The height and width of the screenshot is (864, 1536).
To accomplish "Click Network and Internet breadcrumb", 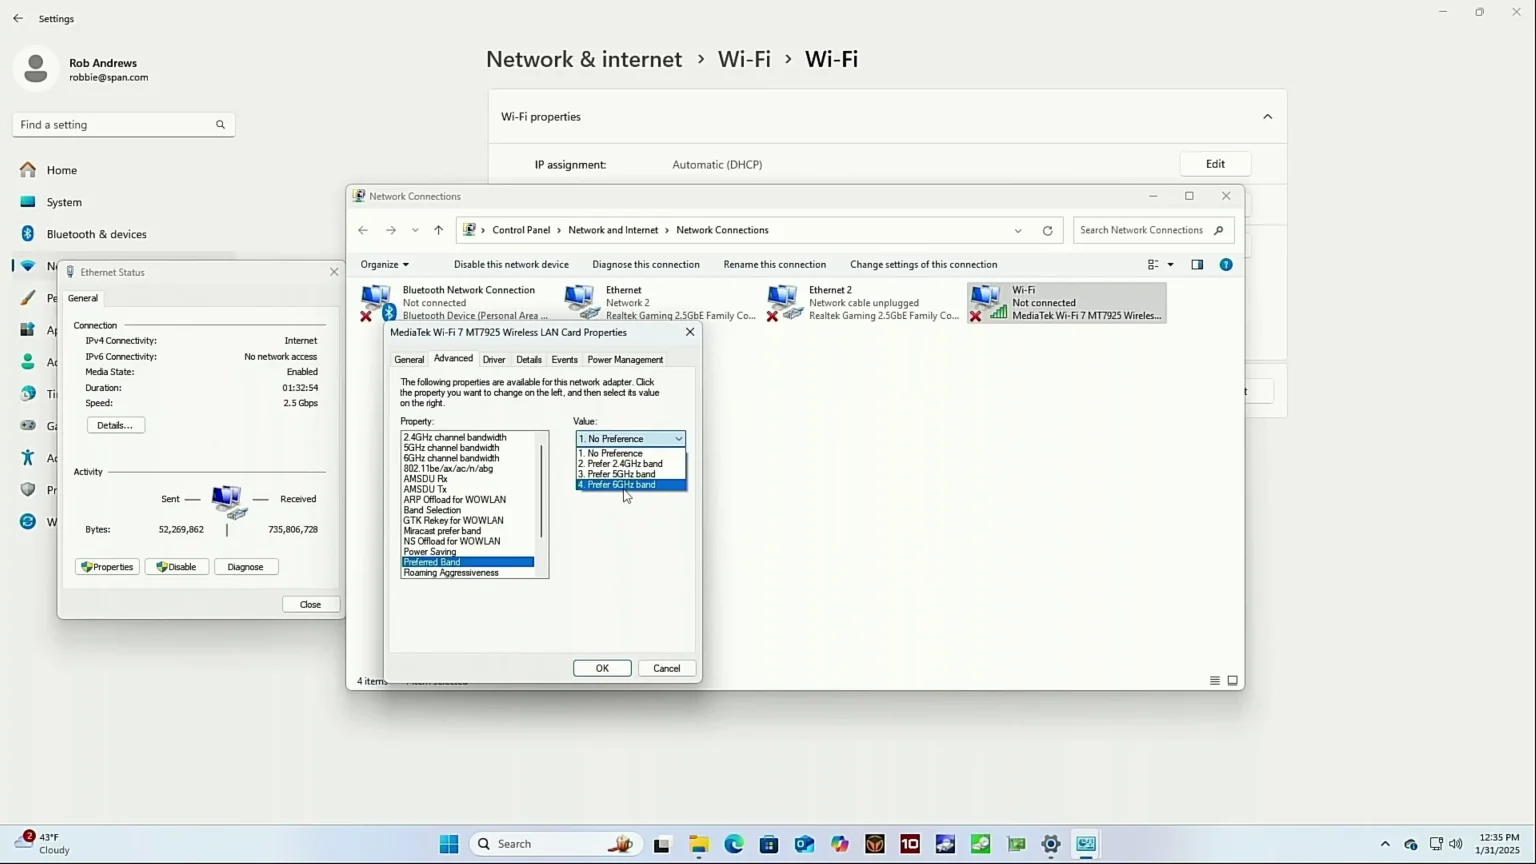I will click(x=613, y=230).
